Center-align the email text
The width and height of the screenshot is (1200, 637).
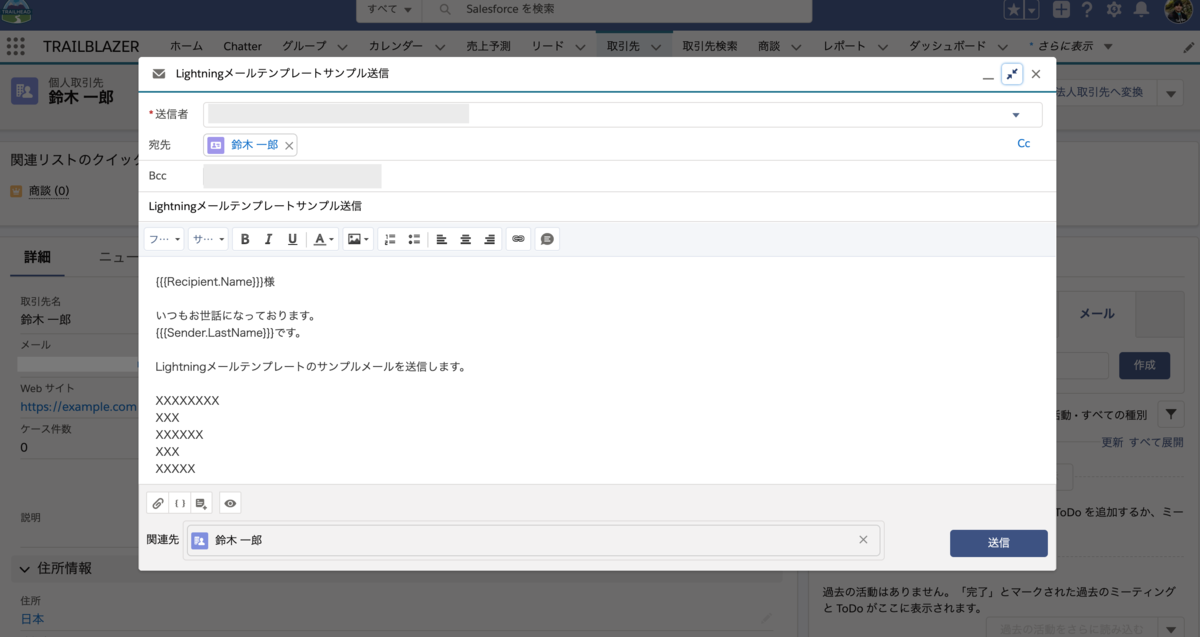pyautogui.click(x=465, y=239)
